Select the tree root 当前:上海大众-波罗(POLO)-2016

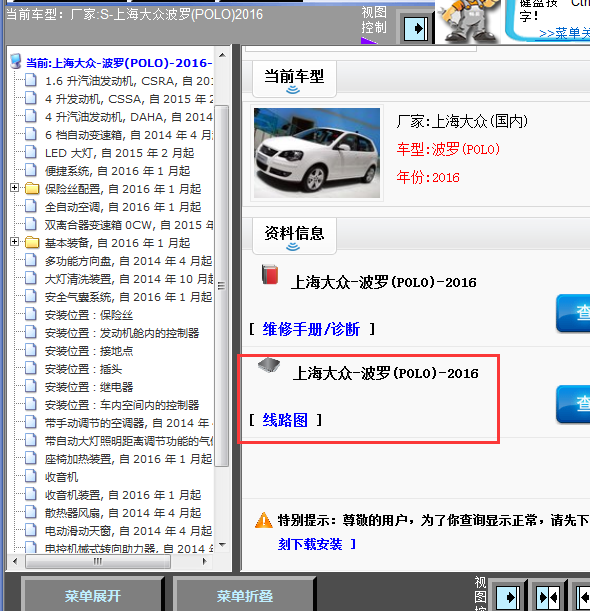(119, 63)
